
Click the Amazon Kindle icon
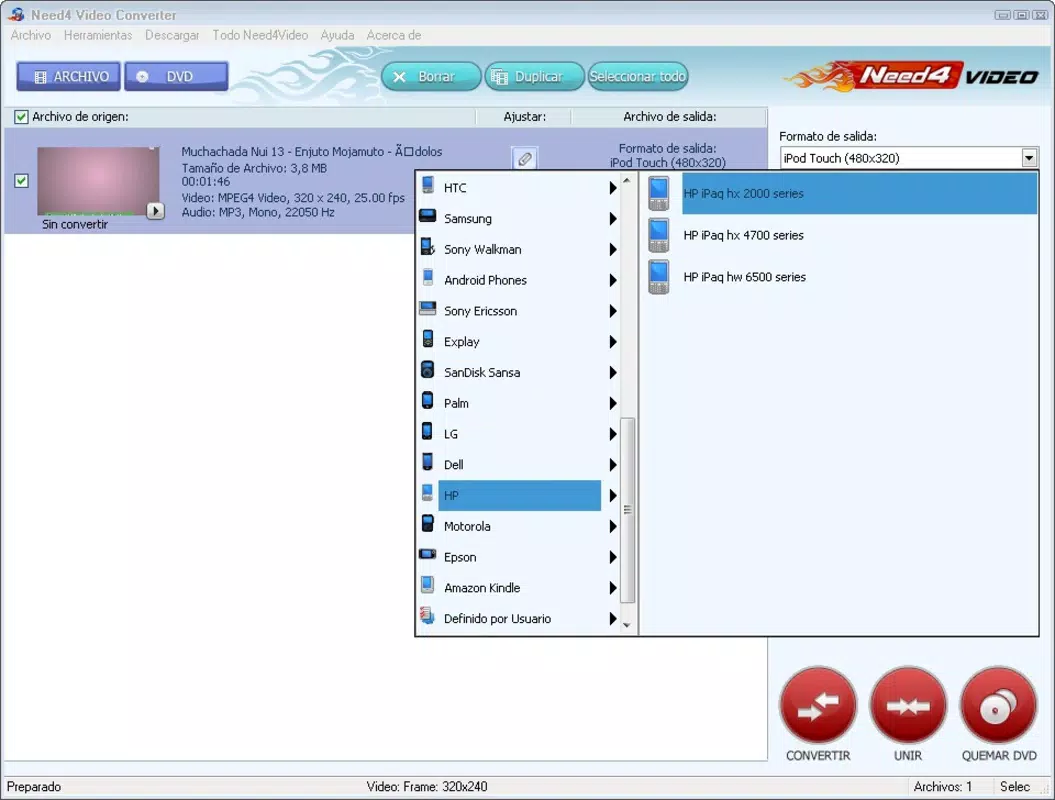point(428,586)
